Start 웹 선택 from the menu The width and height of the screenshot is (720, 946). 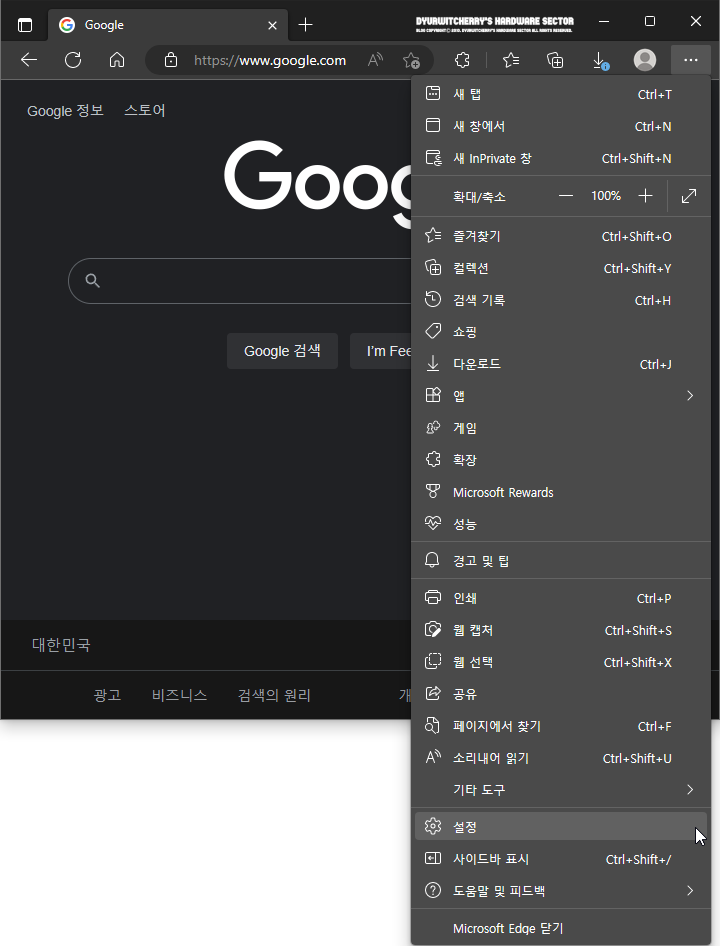[x=561, y=662]
